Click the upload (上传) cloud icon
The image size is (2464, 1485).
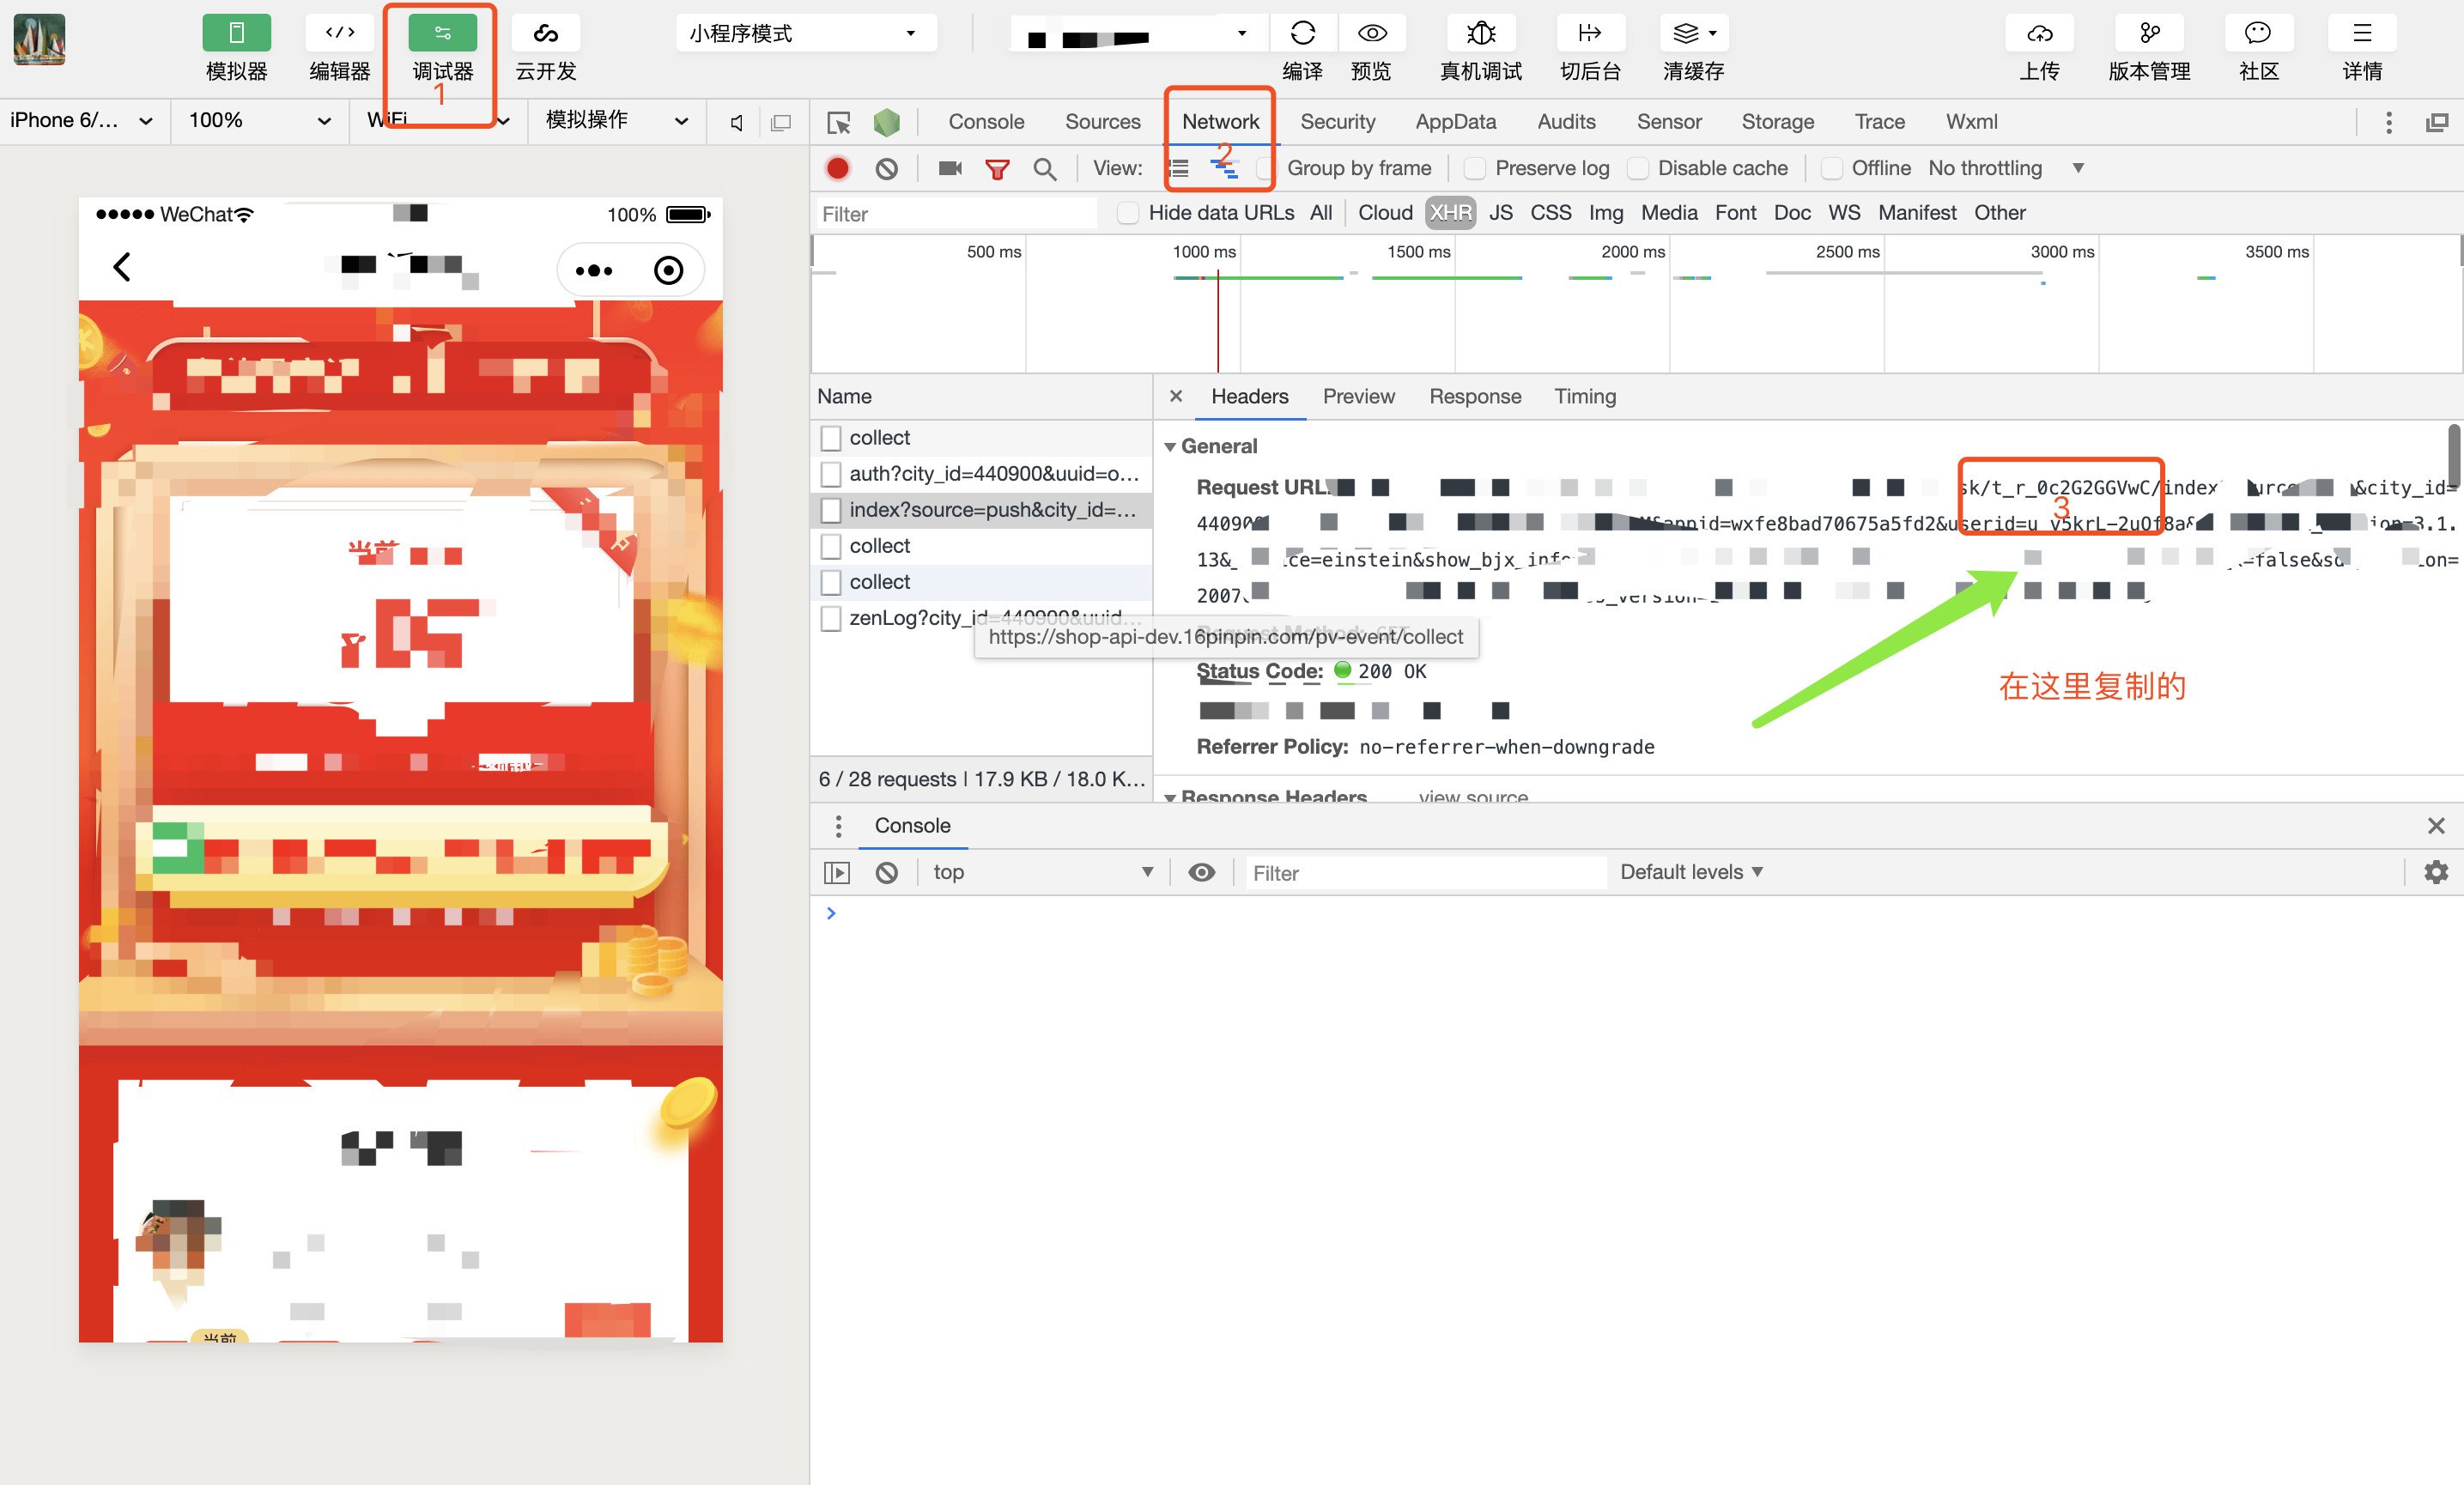click(x=2039, y=34)
